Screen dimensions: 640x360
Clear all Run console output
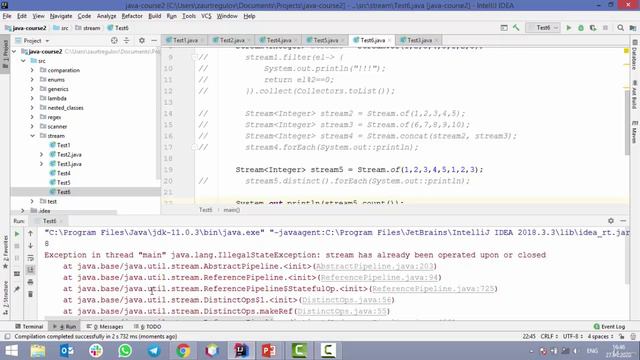point(30,294)
